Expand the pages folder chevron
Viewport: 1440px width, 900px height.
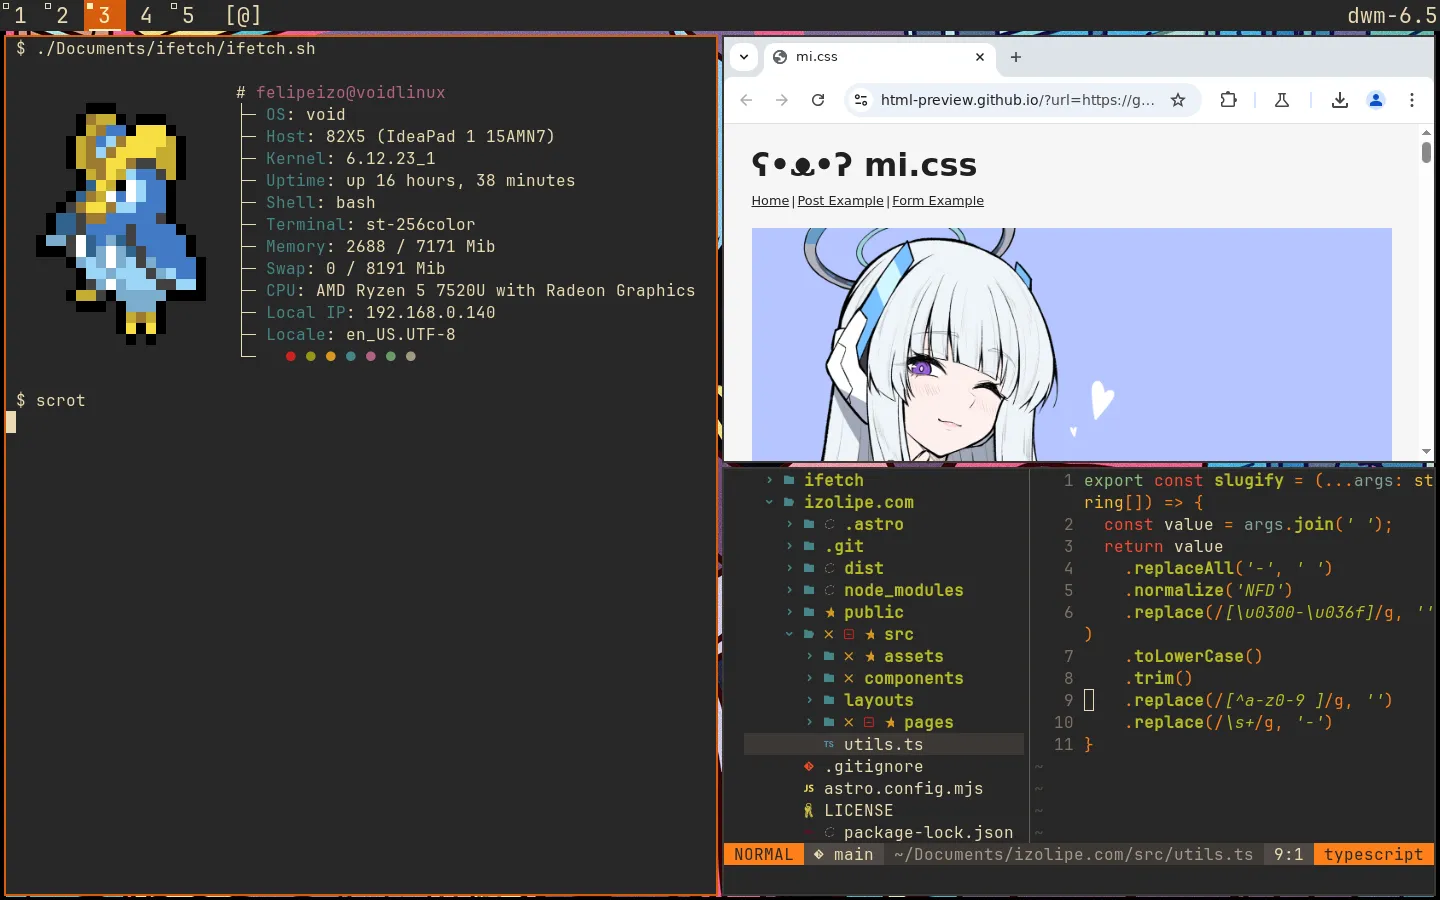tap(809, 723)
